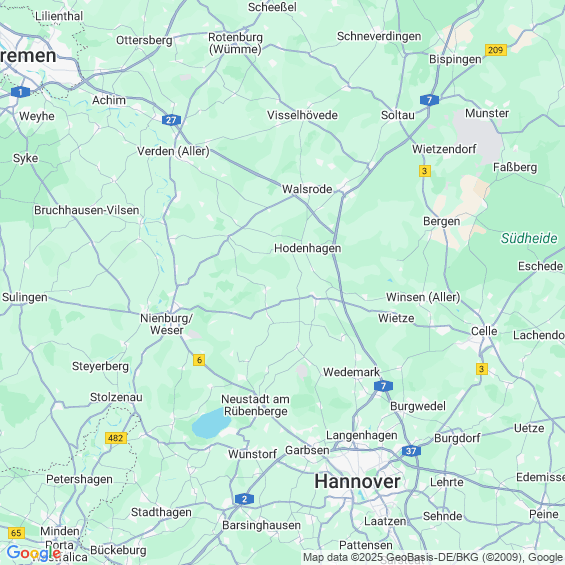Select the Nienburg/Weser town label
This screenshot has width=565, height=565.
point(166,324)
